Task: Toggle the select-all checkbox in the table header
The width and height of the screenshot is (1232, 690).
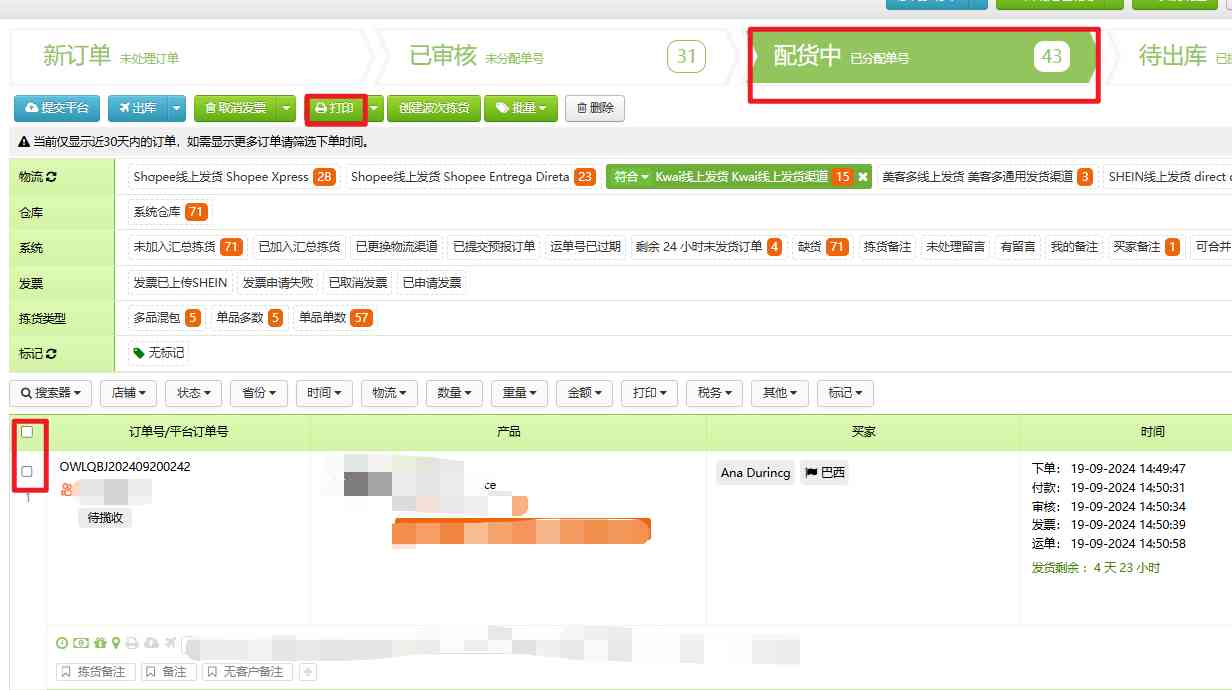Action: [28, 430]
